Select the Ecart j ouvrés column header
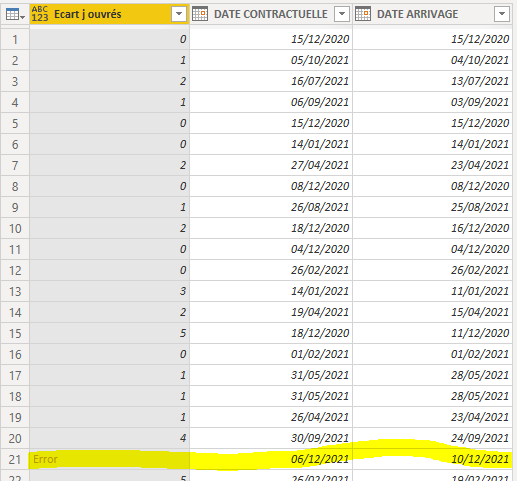Image resolution: width=517 pixels, height=481 pixels. [x=109, y=14]
